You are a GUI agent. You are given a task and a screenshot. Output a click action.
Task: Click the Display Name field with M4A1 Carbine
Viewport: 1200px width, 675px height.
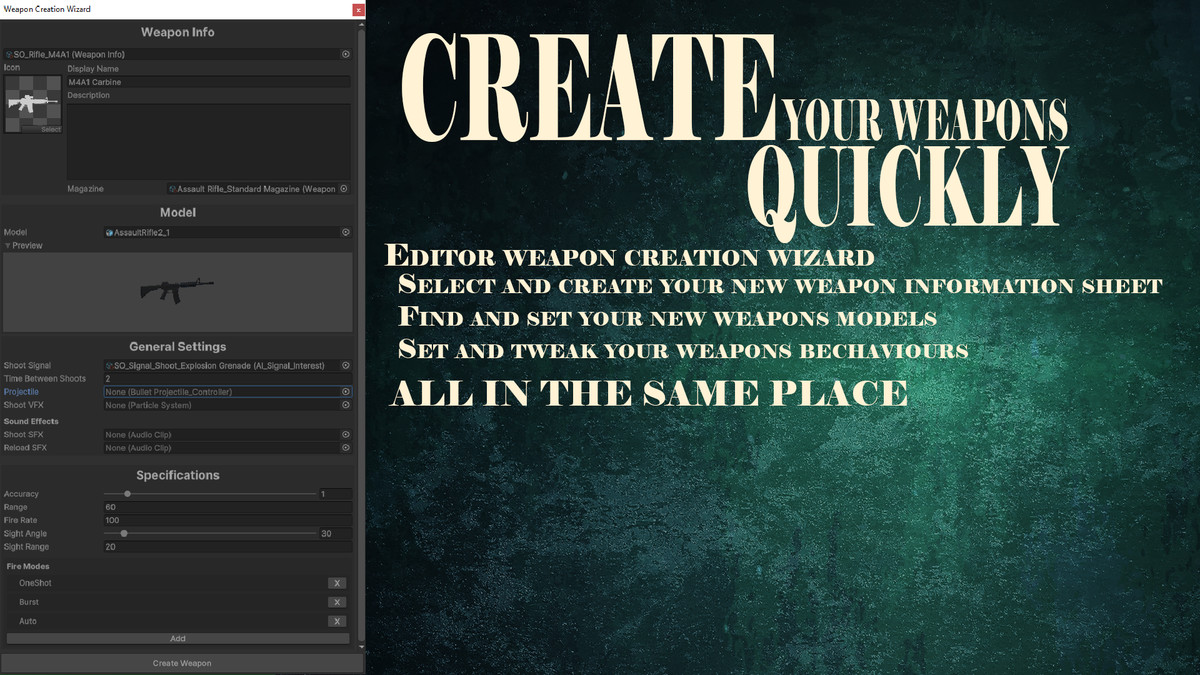point(209,82)
